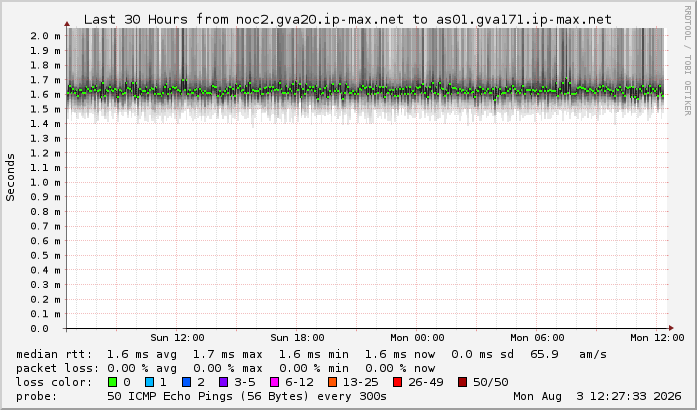Click the timestamp 'Mon Aug 3 12:27:33 2026'
Viewport: 697px width, 410px height.
pos(597,396)
